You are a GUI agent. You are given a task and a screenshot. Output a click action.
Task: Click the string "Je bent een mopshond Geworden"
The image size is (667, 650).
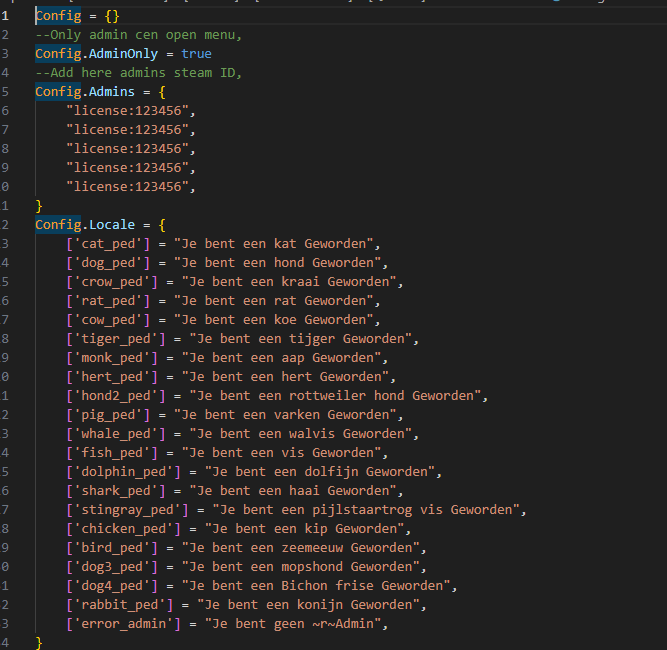click(x=301, y=567)
